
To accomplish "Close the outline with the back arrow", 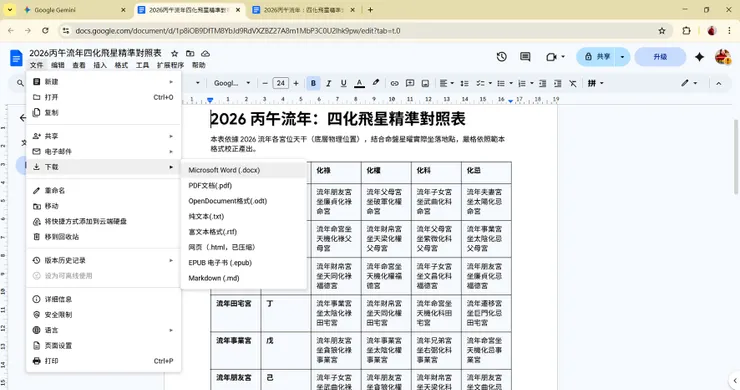I will (23, 118).
